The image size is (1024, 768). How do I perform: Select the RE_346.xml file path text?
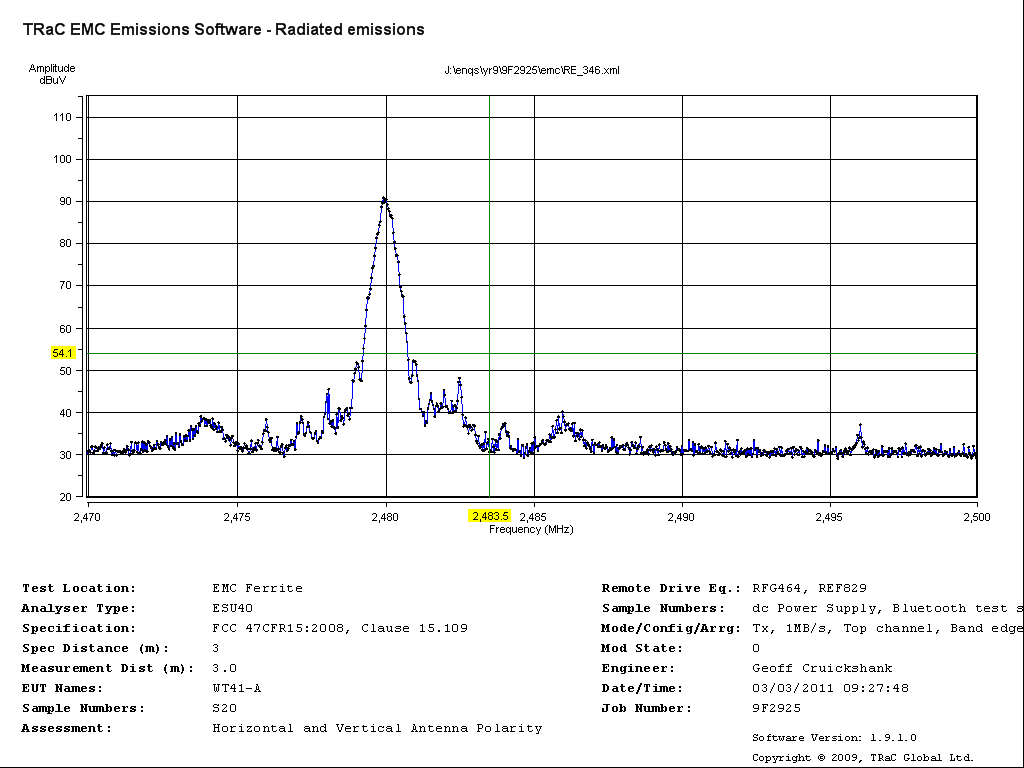532,70
